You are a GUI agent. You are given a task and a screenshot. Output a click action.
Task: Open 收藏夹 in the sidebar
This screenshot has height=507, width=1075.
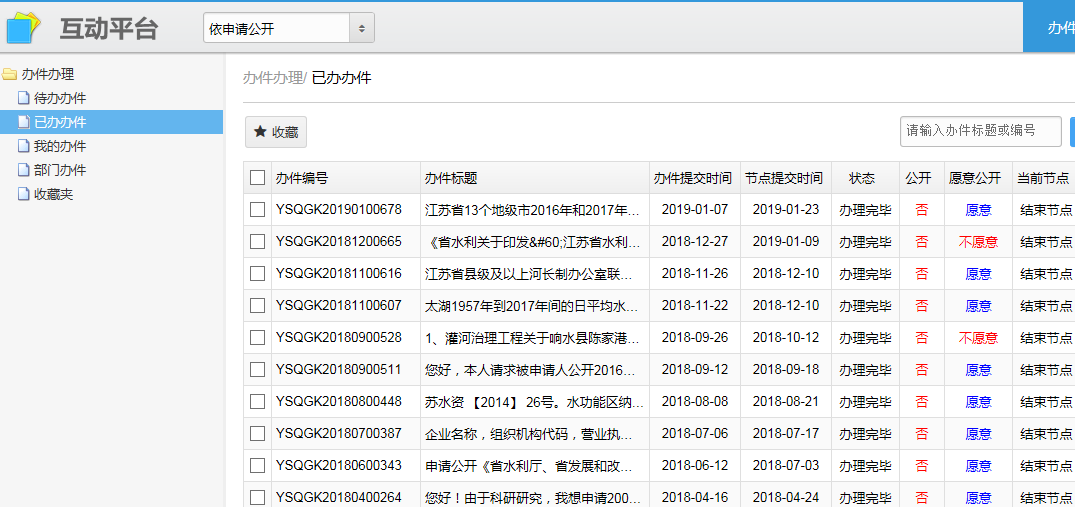[x=53, y=195]
